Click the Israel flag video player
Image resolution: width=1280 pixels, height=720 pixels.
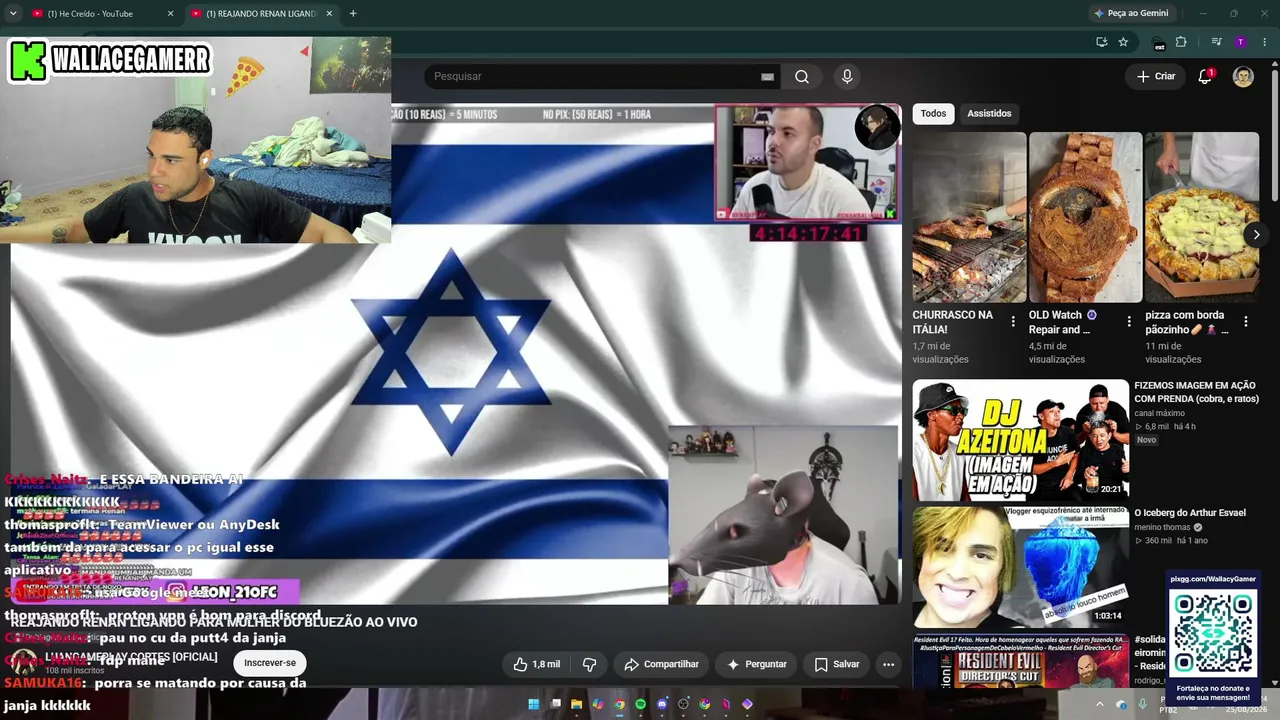click(456, 354)
